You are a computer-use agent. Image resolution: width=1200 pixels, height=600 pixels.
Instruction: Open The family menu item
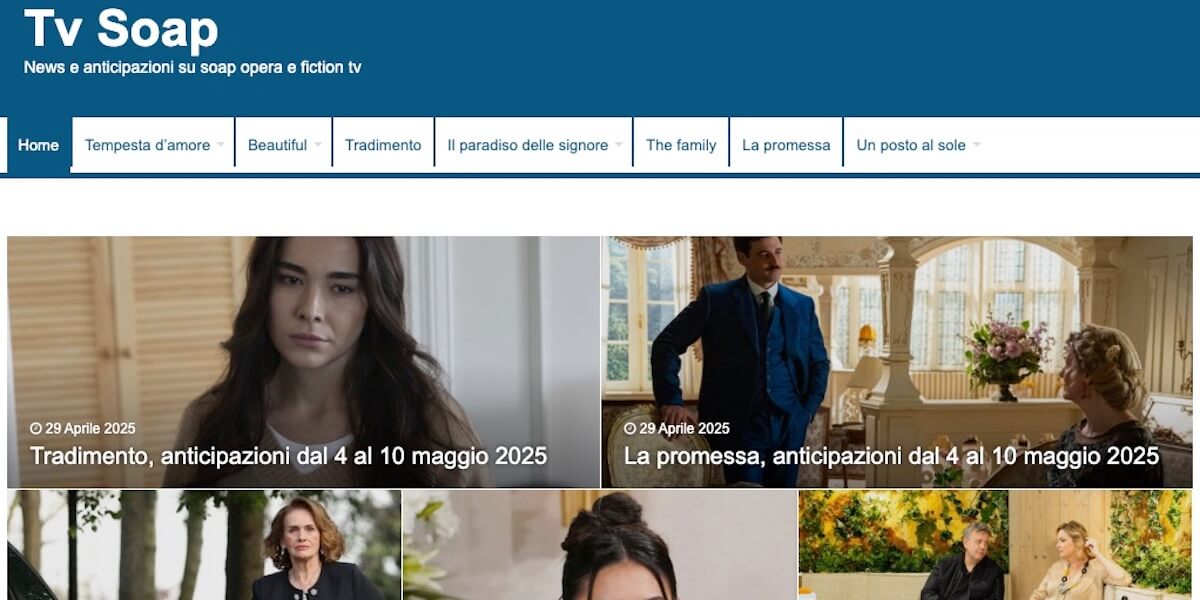681,145
